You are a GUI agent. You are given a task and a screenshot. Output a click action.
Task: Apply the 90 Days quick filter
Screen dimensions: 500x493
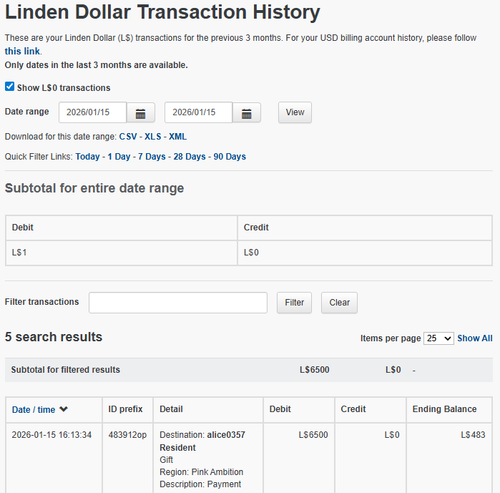(230, 157)
